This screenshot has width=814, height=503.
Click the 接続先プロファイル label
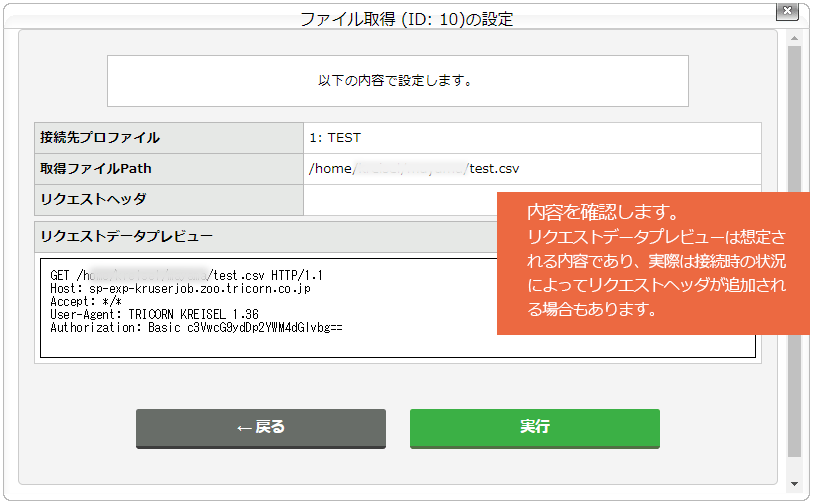click(x=100, y=138)
